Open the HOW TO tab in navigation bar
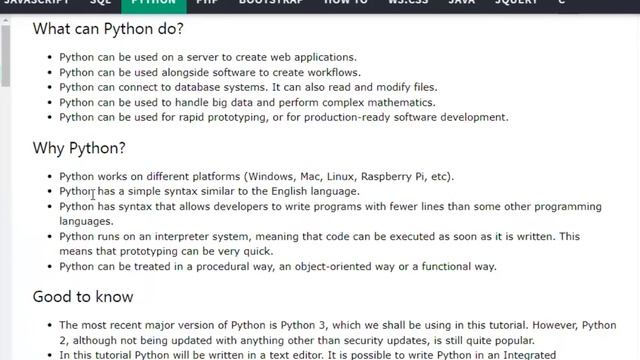The width and height of the screenshot is (640, 360). click(x=346, y=3)
